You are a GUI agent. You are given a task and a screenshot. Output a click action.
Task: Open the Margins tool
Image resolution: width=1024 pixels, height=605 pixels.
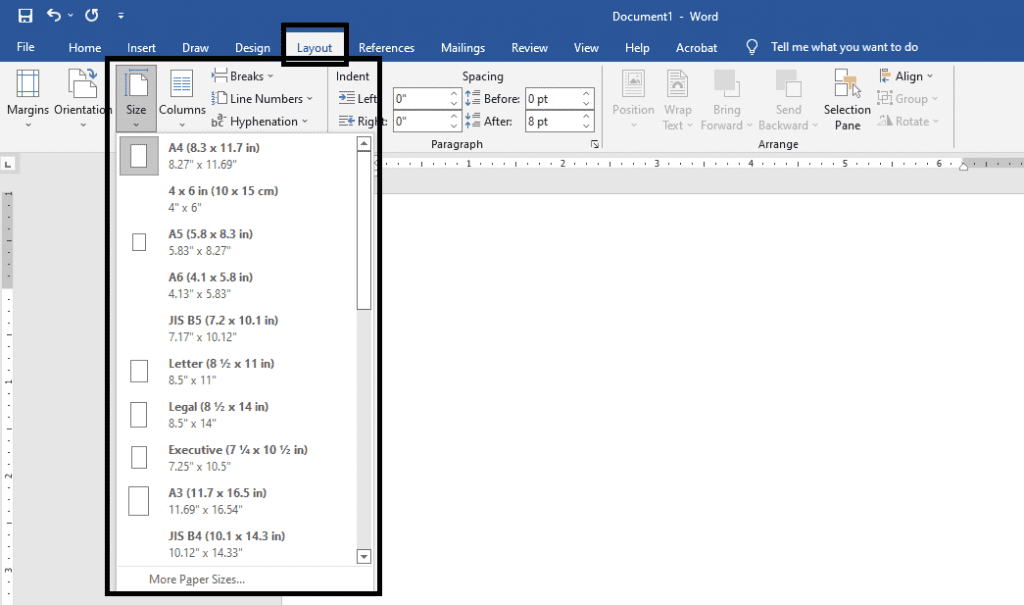27,98
